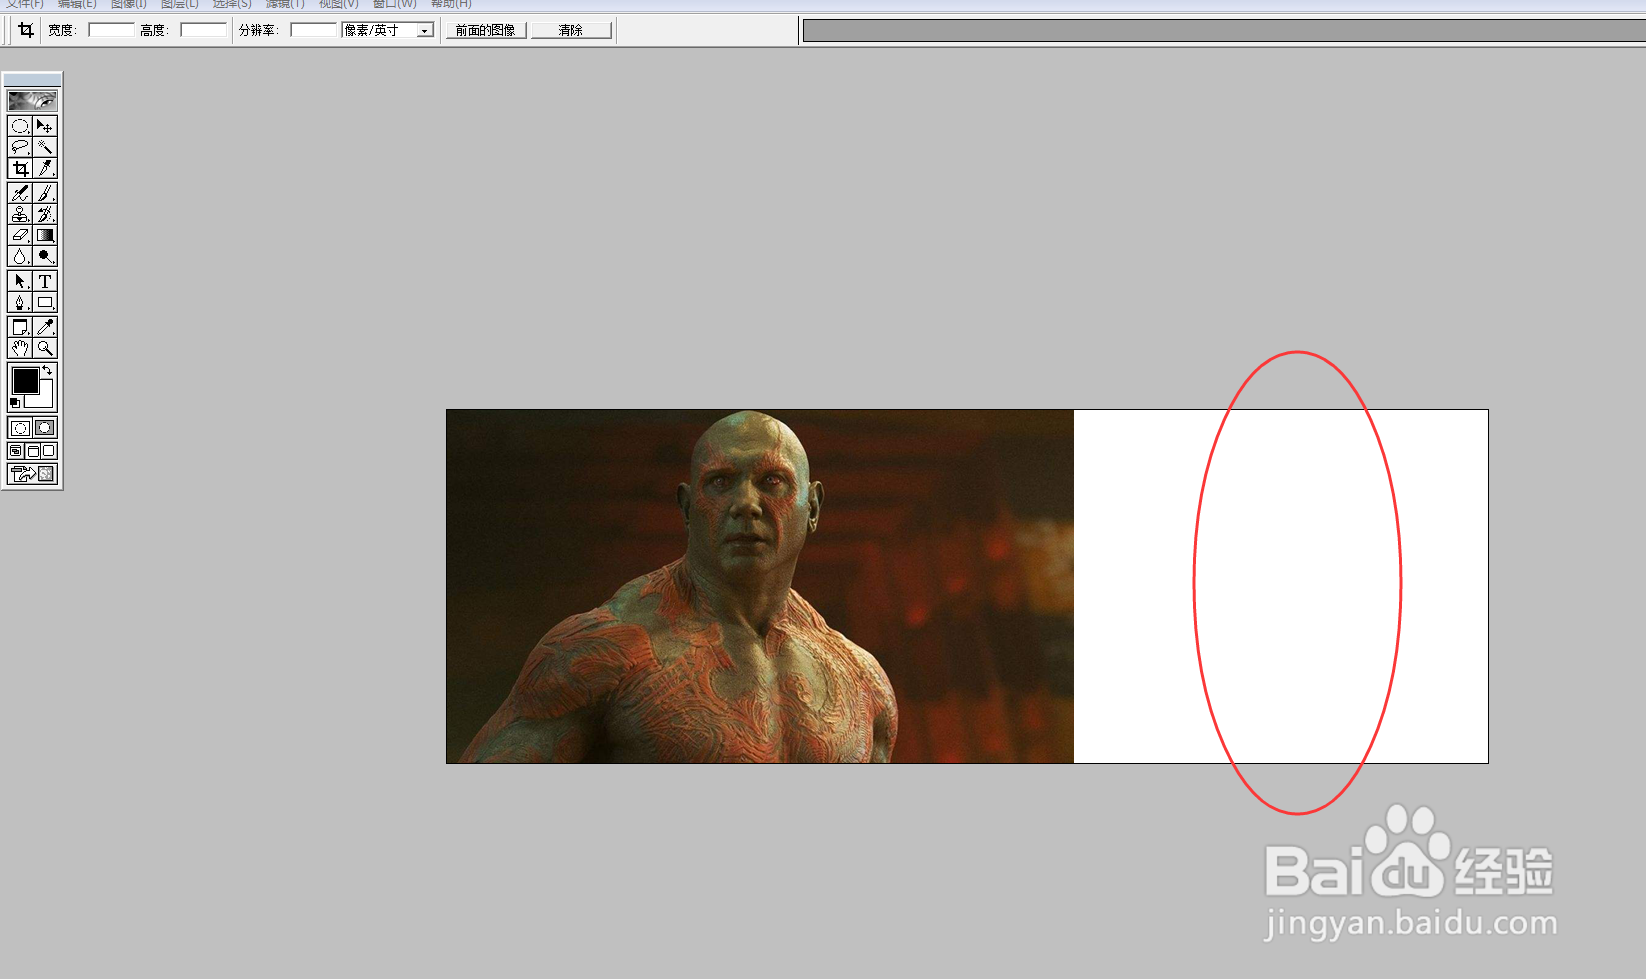Select the Slice tool
Viewport: 1646px width, 979px height.
pyautogui.click(x=45, y=168)
